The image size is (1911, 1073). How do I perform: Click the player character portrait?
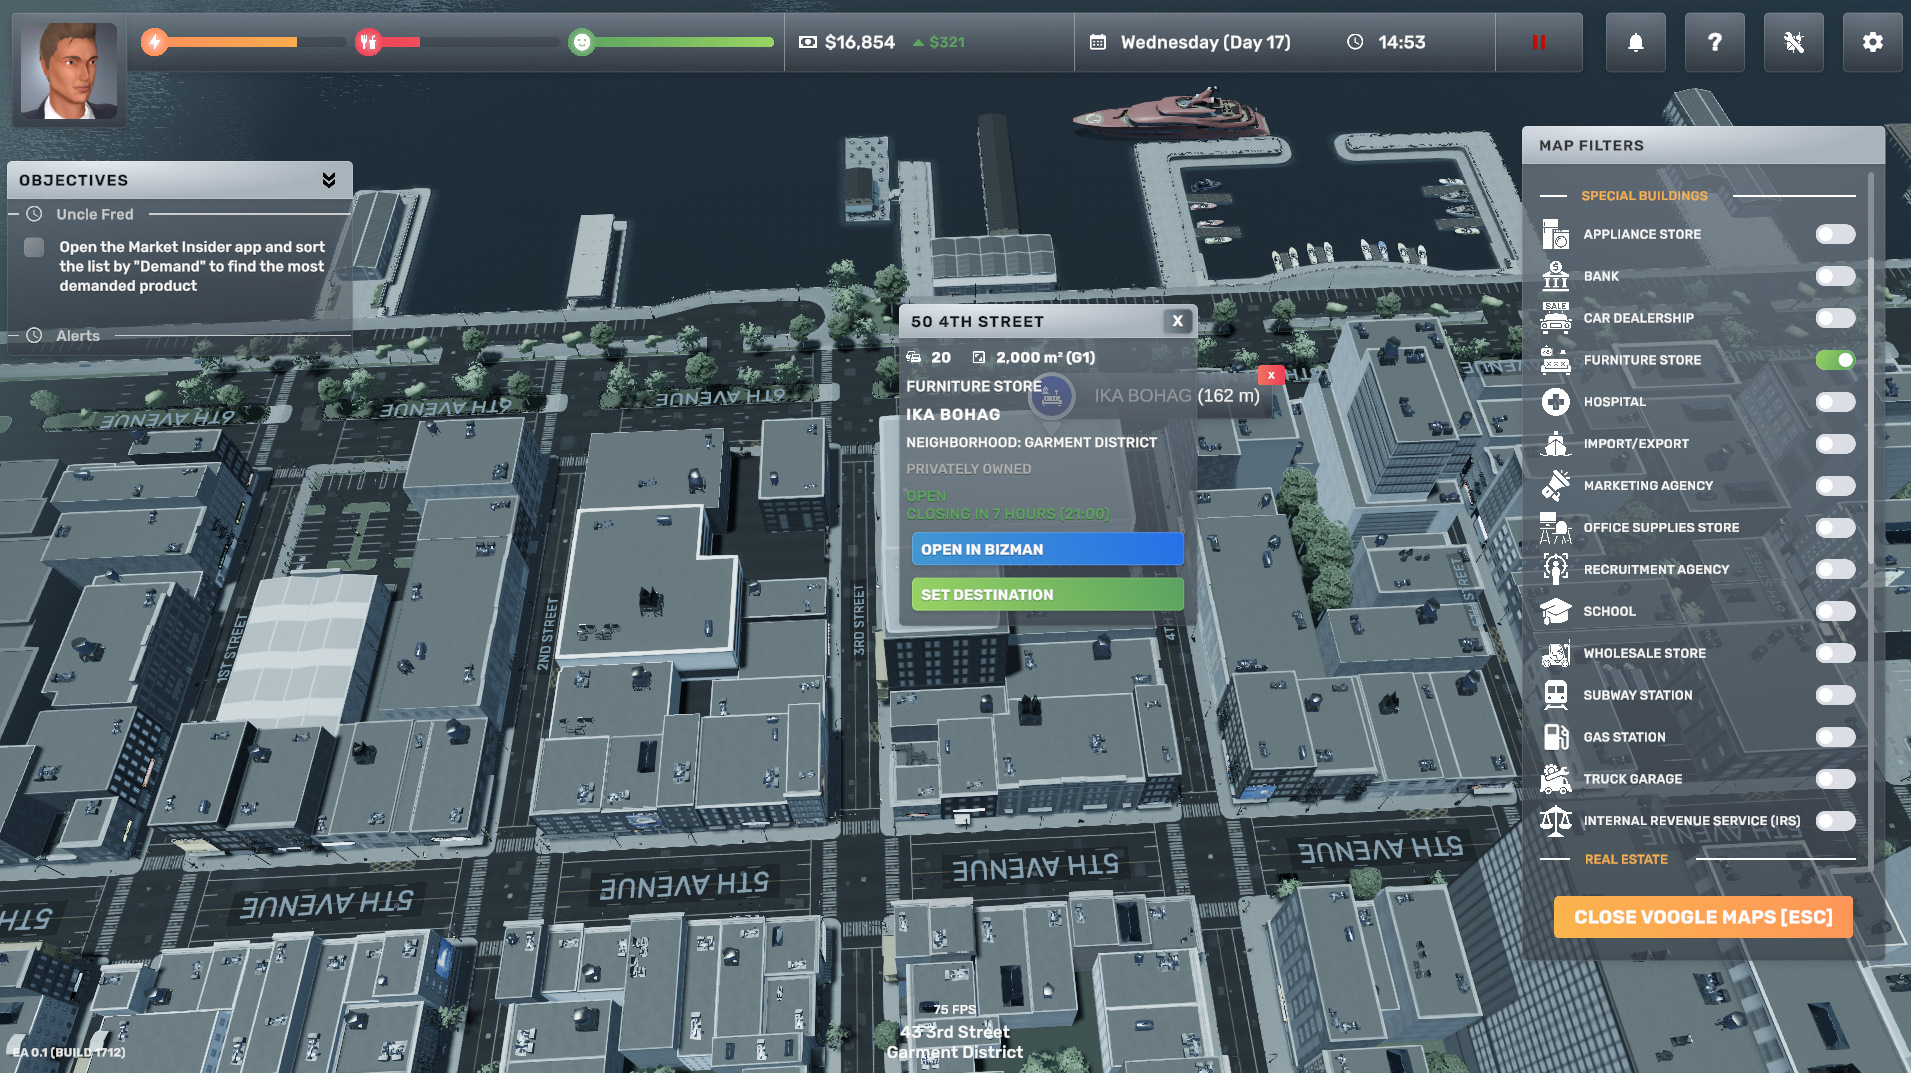[x=69, y=72]
